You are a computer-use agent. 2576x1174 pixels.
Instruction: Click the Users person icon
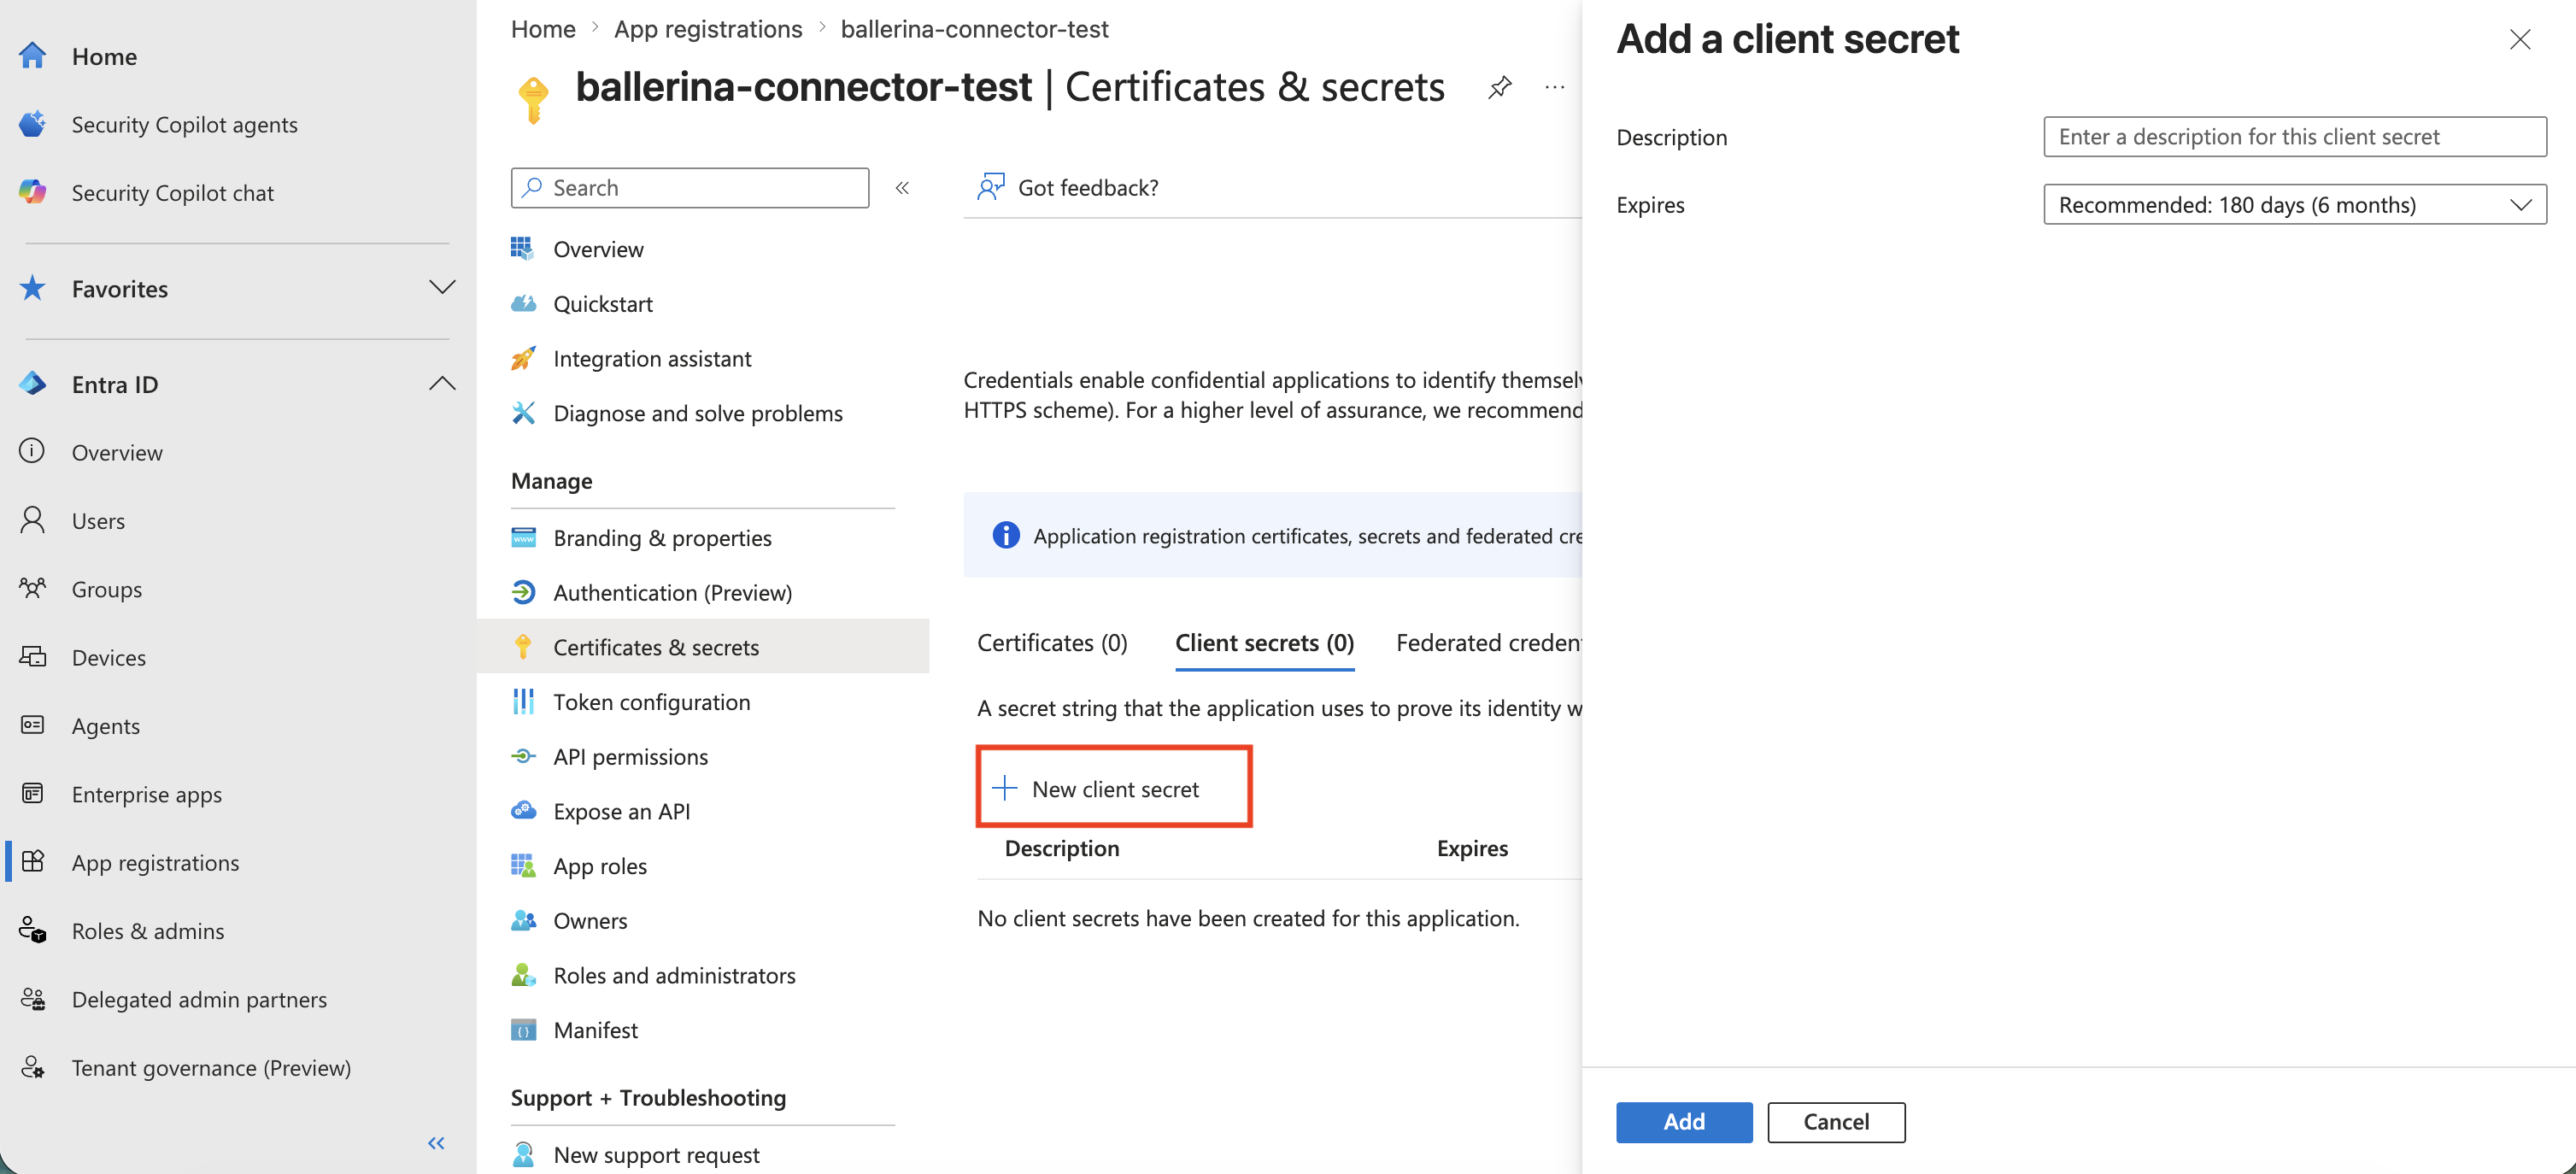tap(32, 520)
